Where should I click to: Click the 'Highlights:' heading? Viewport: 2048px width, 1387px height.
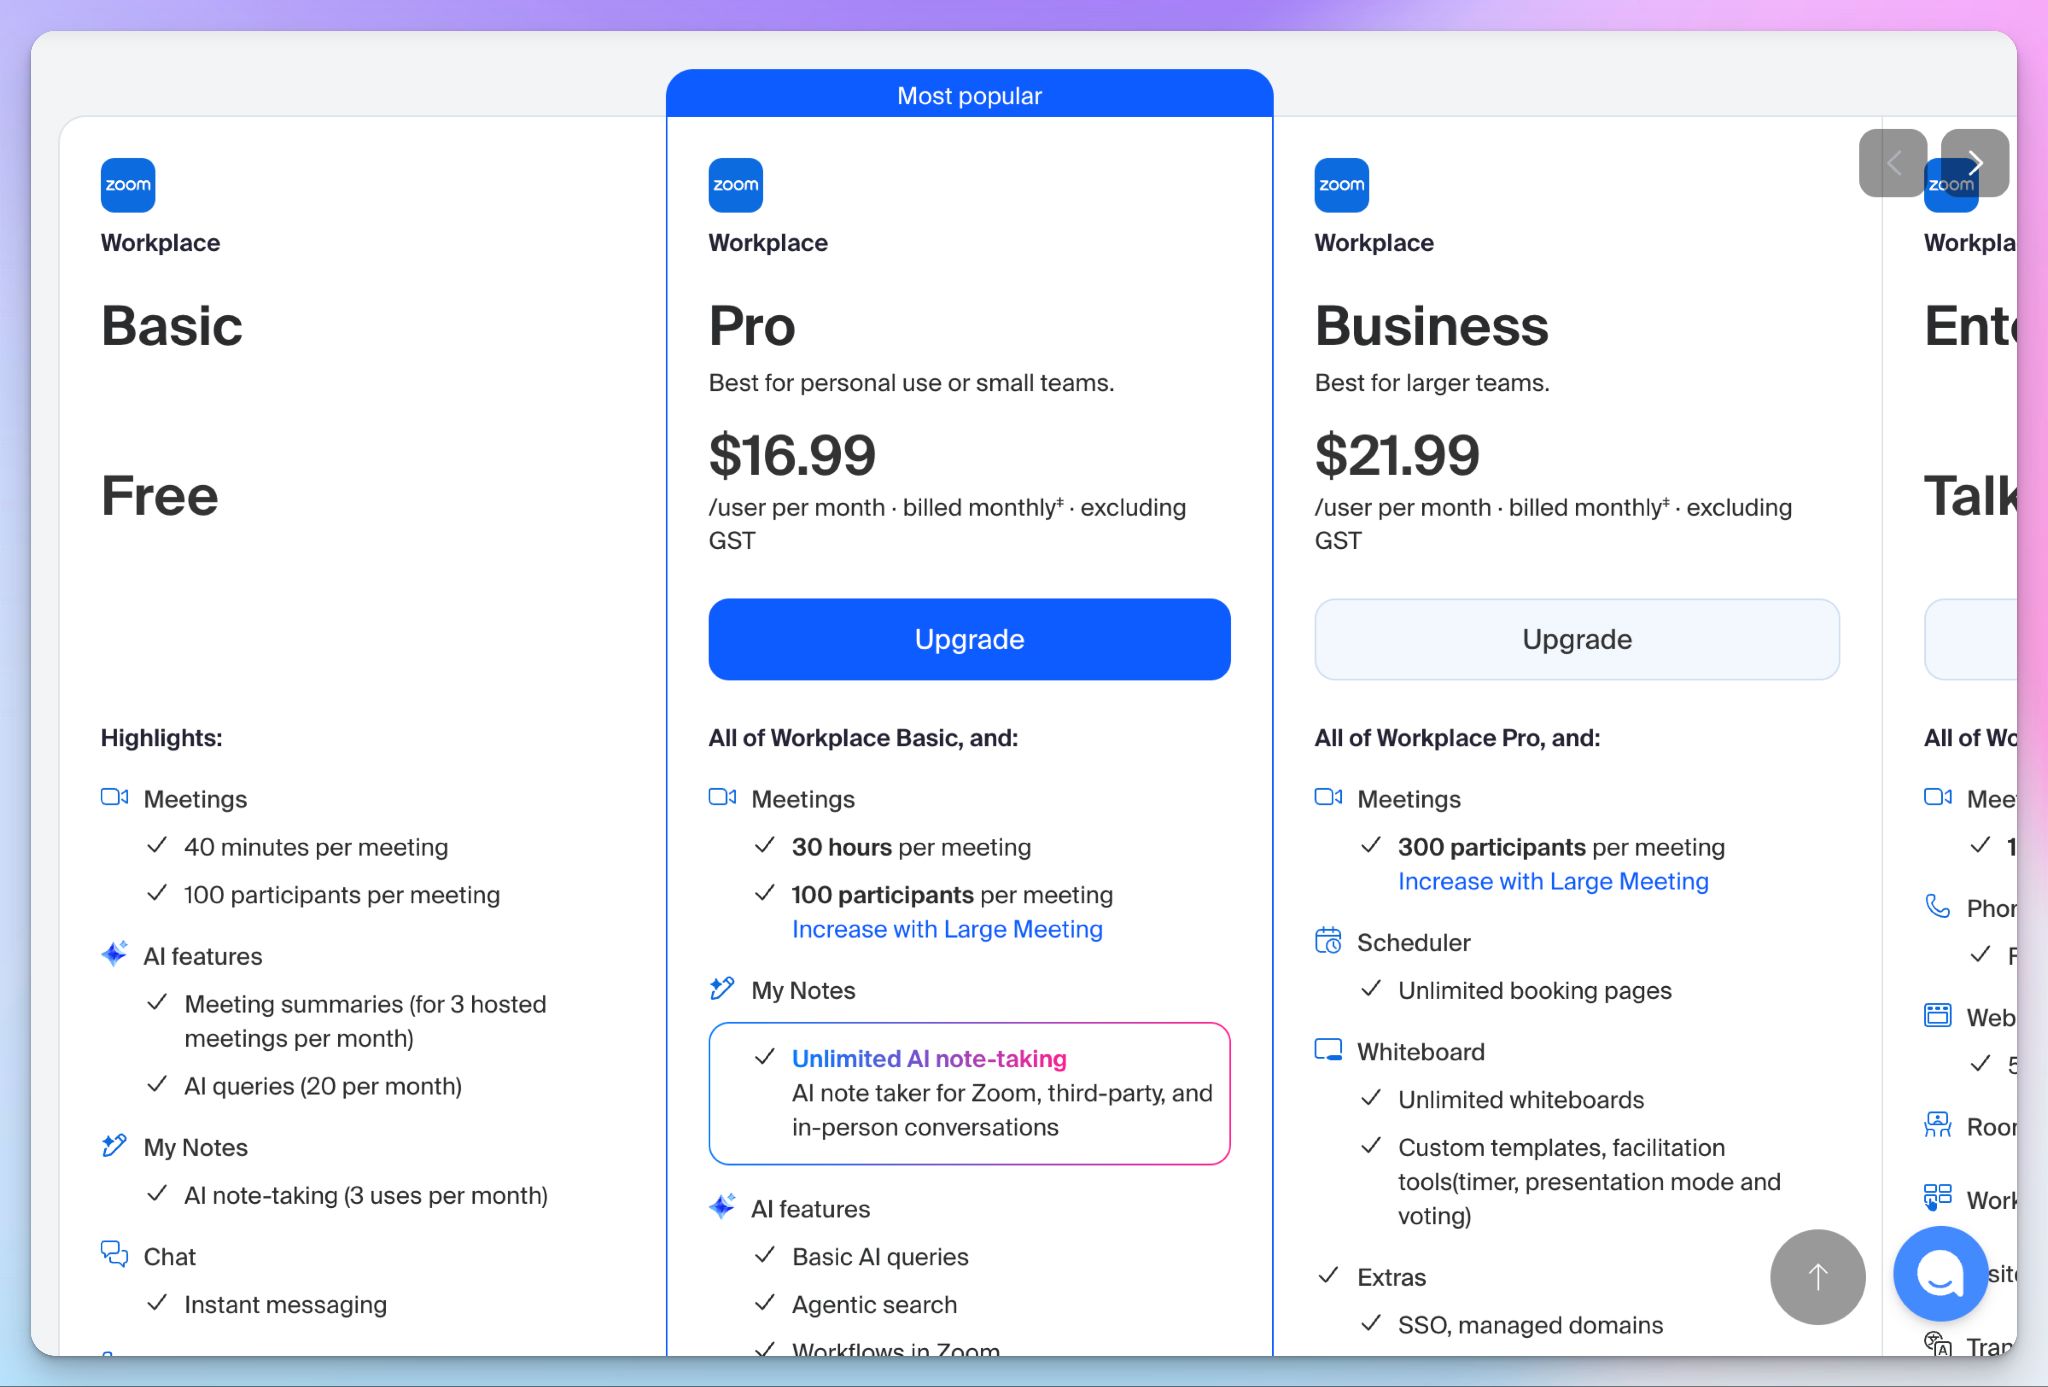162,738
